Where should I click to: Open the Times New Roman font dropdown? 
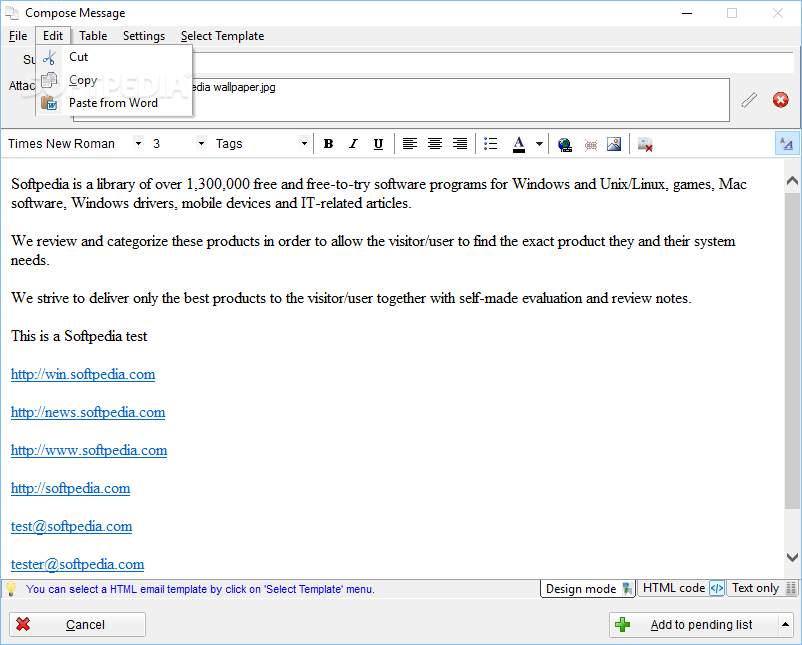(x=138, y=144)
